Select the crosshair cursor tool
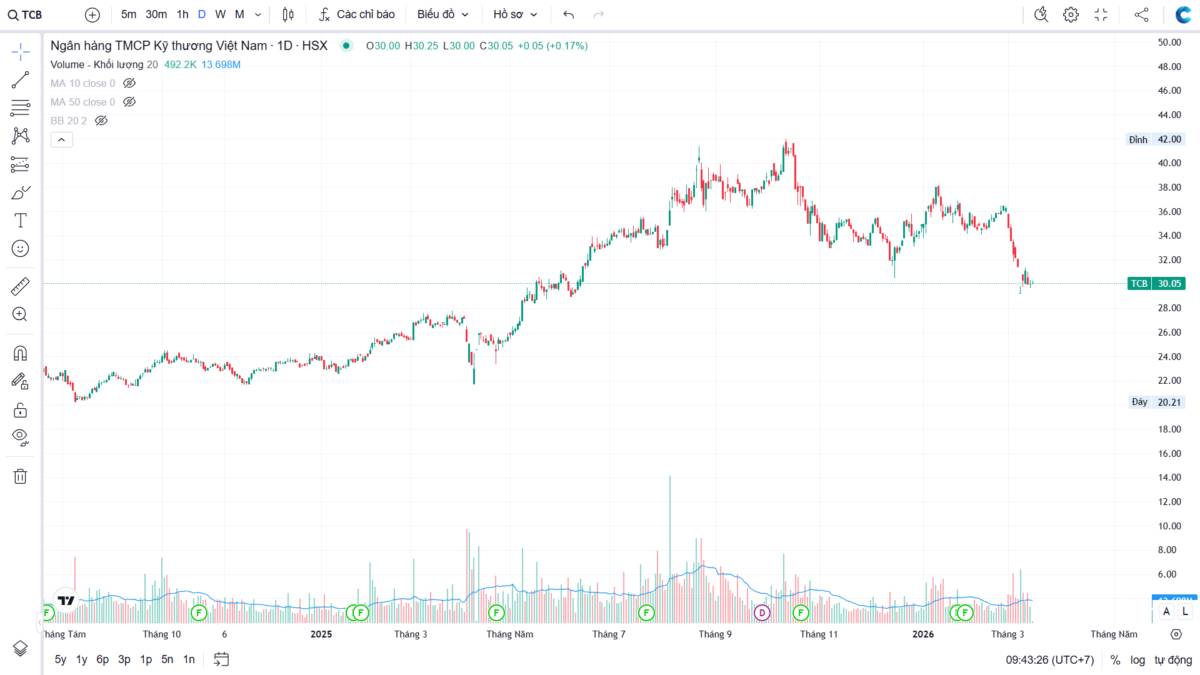This screenshot has height=675, width=1200. point(20,53)
